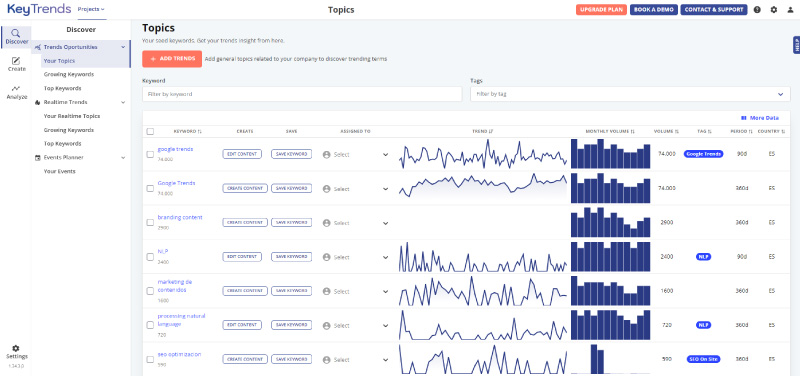Sort by Keyword column header
Viewport: 800px width, 376px height.
(187, 132)
